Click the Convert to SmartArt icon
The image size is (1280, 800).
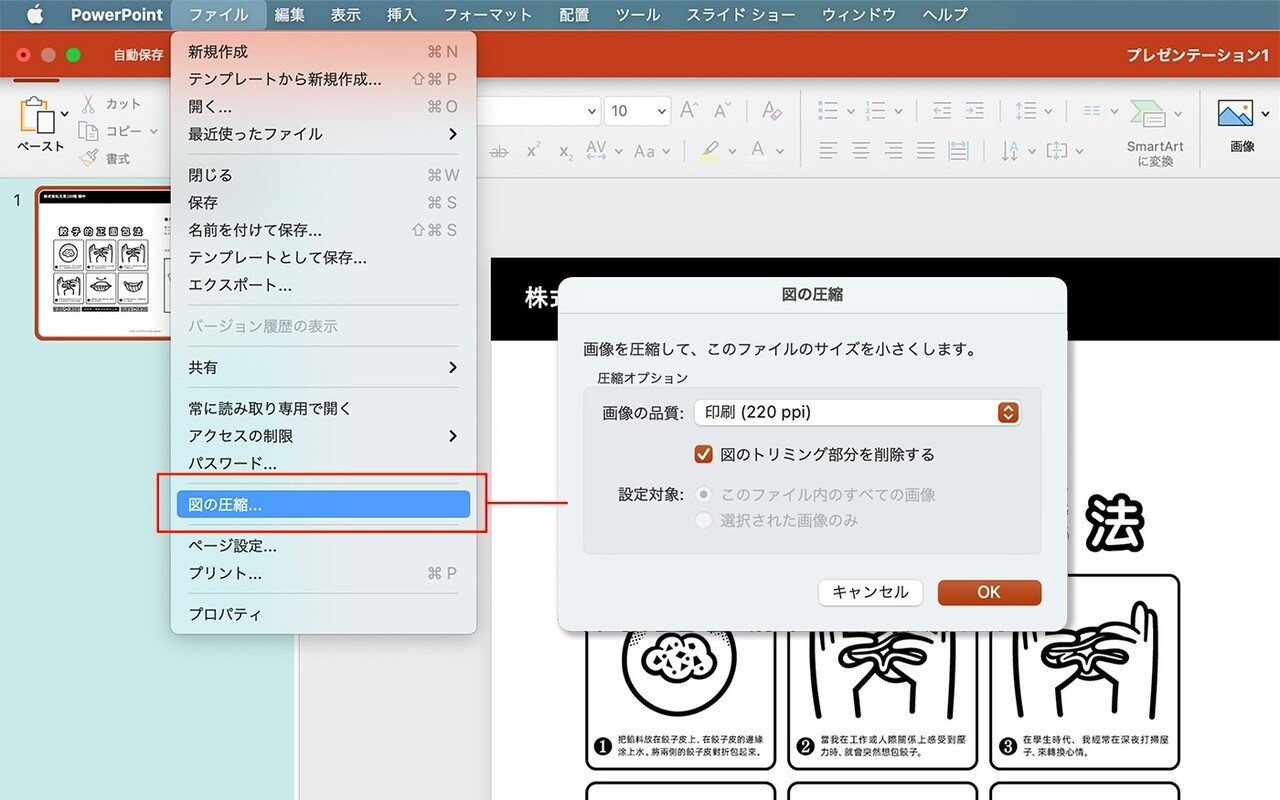point(1150,114)
